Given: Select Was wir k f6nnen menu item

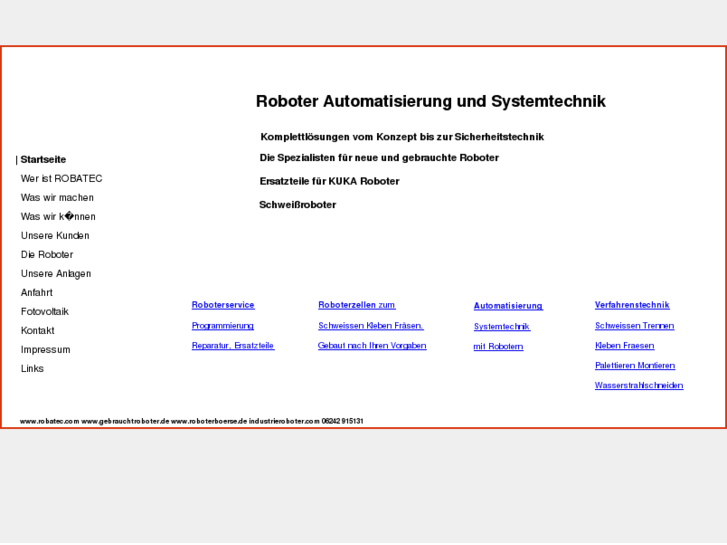Looking at the screenshot, I should coord(58,217).
